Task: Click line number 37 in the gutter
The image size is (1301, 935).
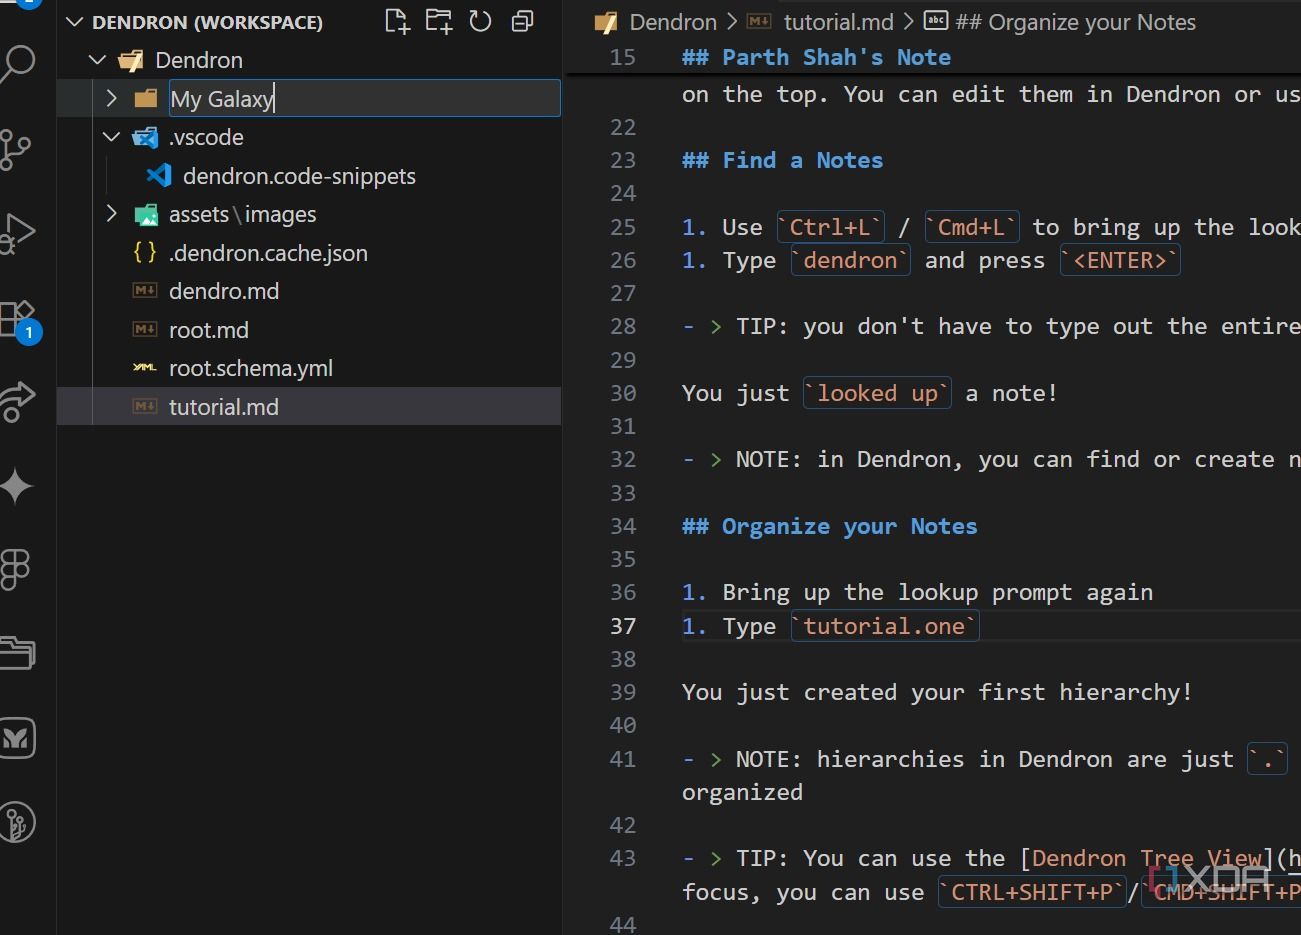Action: point(623,626)
